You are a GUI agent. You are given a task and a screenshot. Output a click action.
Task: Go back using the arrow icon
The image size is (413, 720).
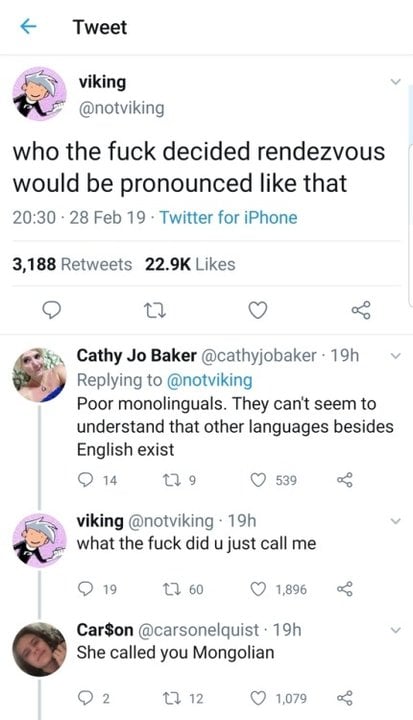click(28, 27)
